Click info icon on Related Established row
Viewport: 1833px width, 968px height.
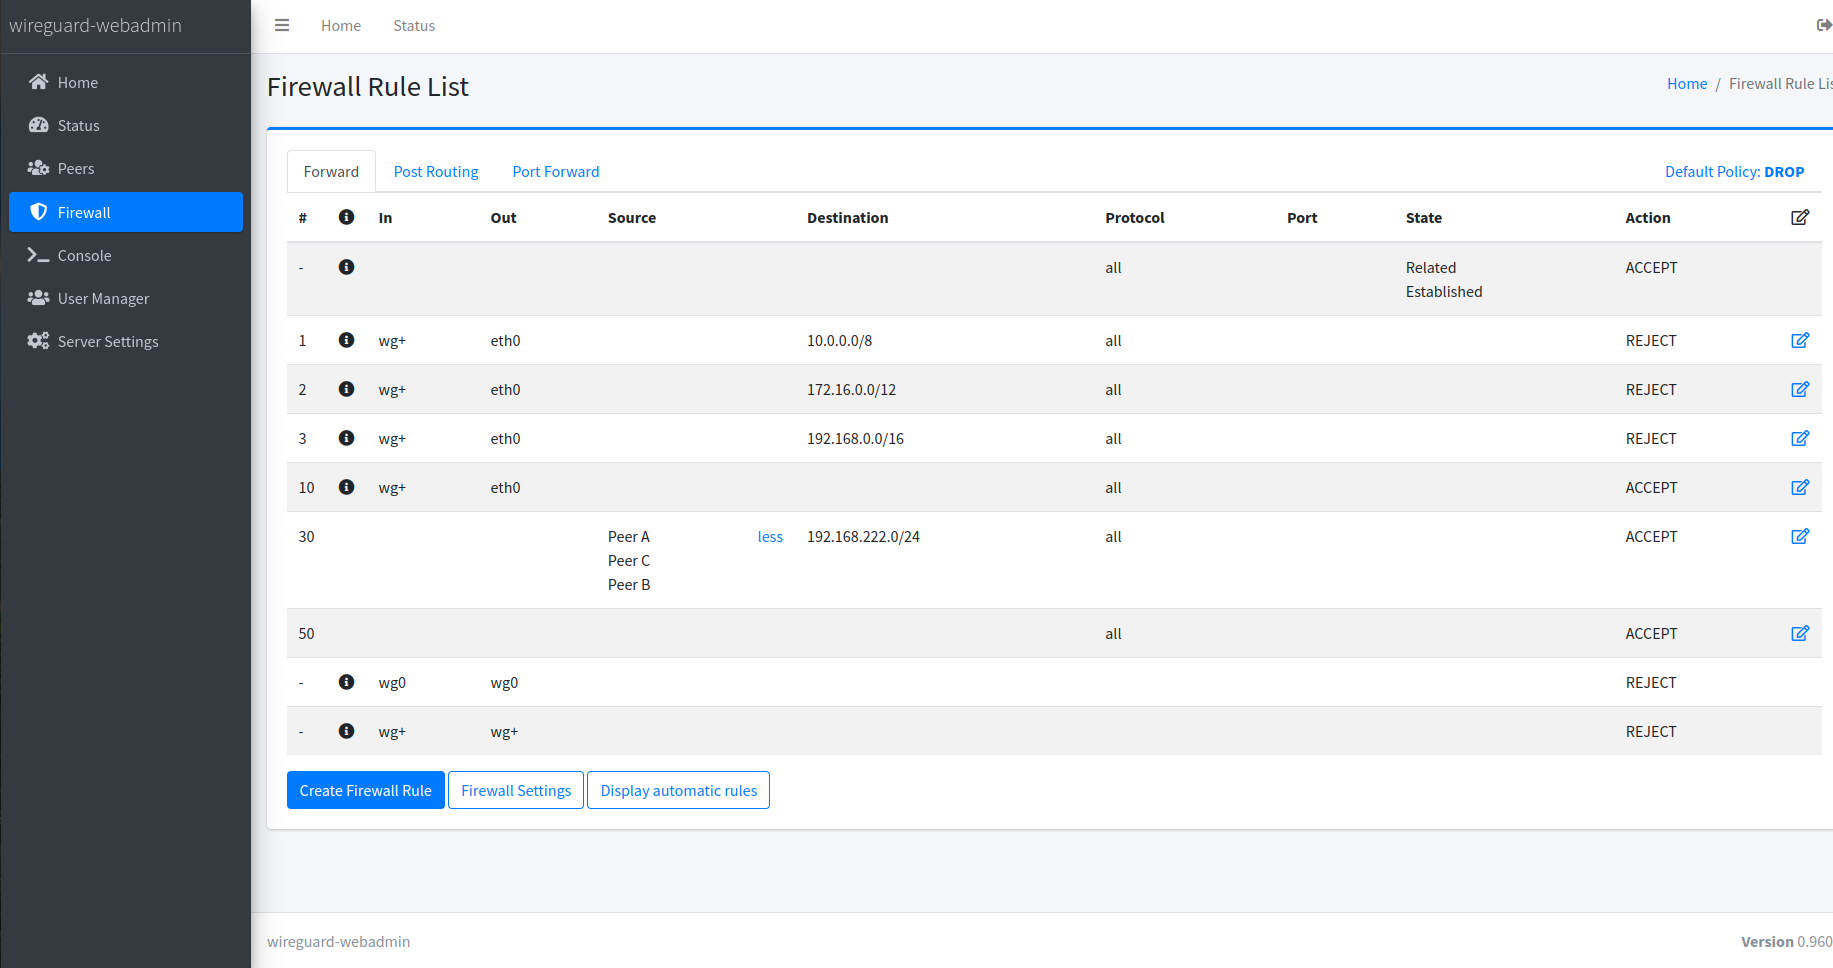point(346,268)
